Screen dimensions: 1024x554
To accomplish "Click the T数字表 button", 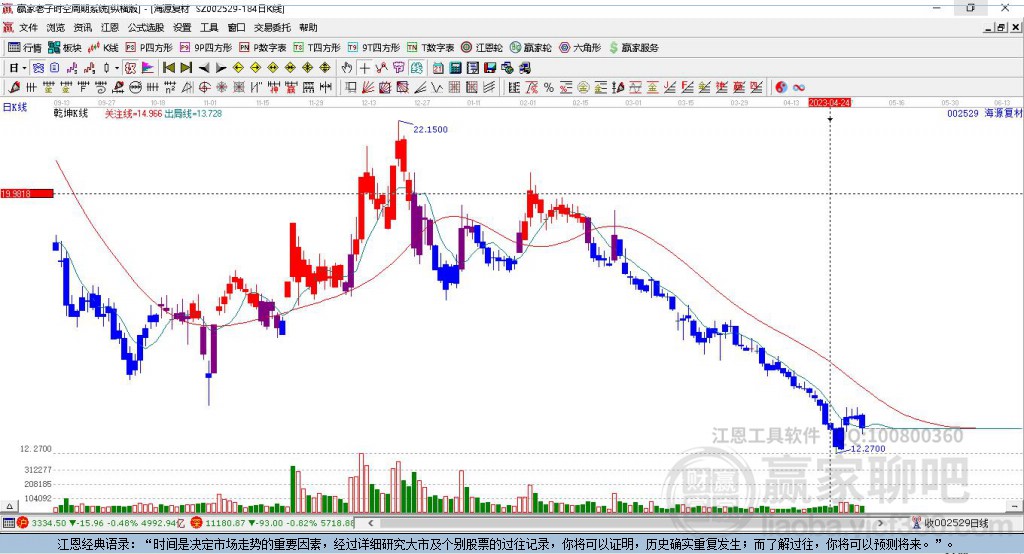I will point(430,48).
